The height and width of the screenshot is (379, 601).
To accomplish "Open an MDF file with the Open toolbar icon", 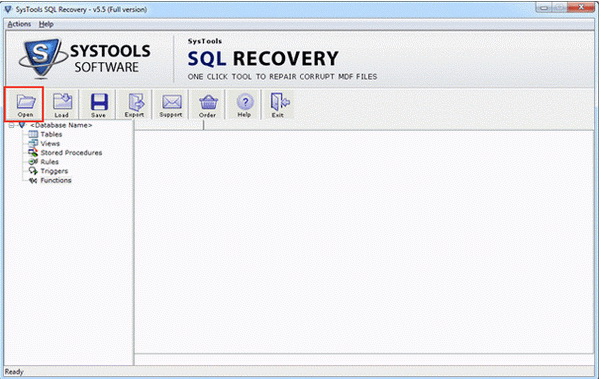I will point(25,104).
